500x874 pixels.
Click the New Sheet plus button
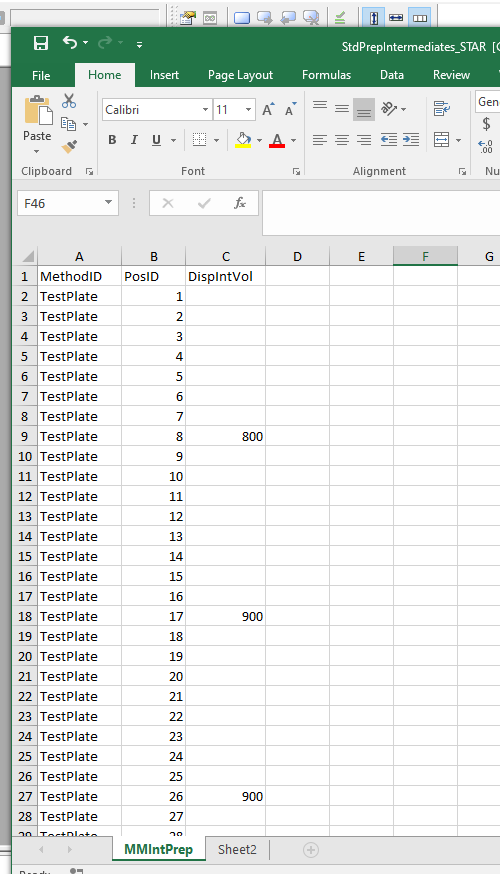tap(311, 850)
